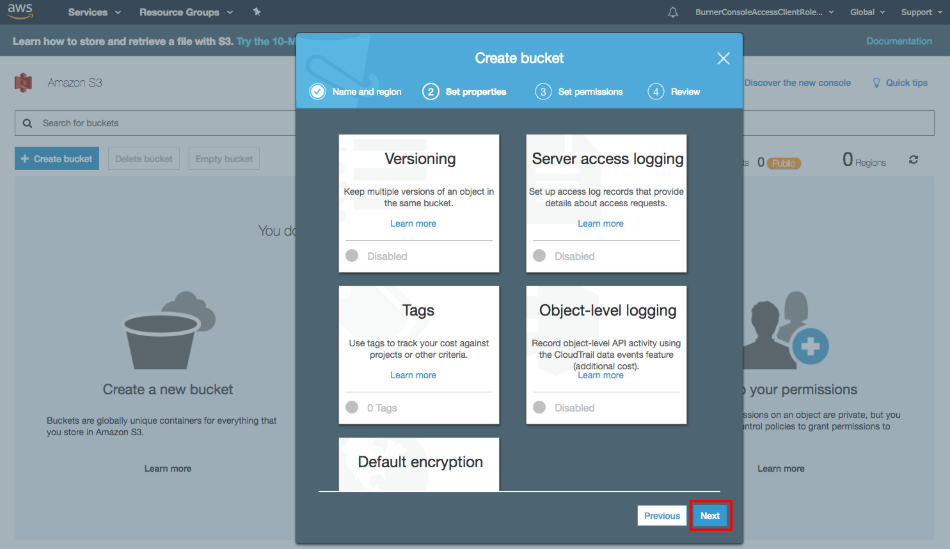Viewport: 950px width, 549px height.
Task: Open the Default encryption card
Action: [x=419, y=464]
